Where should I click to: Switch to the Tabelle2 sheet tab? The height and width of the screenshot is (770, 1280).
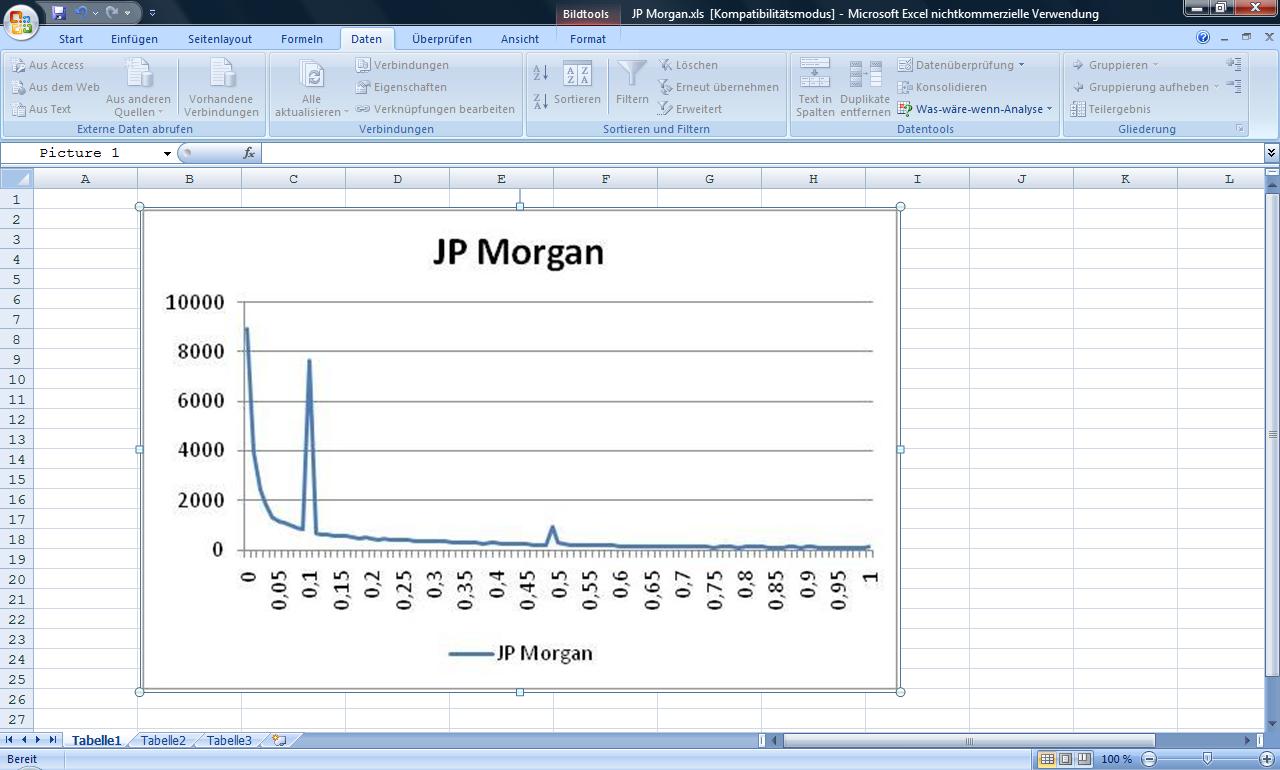click(163, 741)
